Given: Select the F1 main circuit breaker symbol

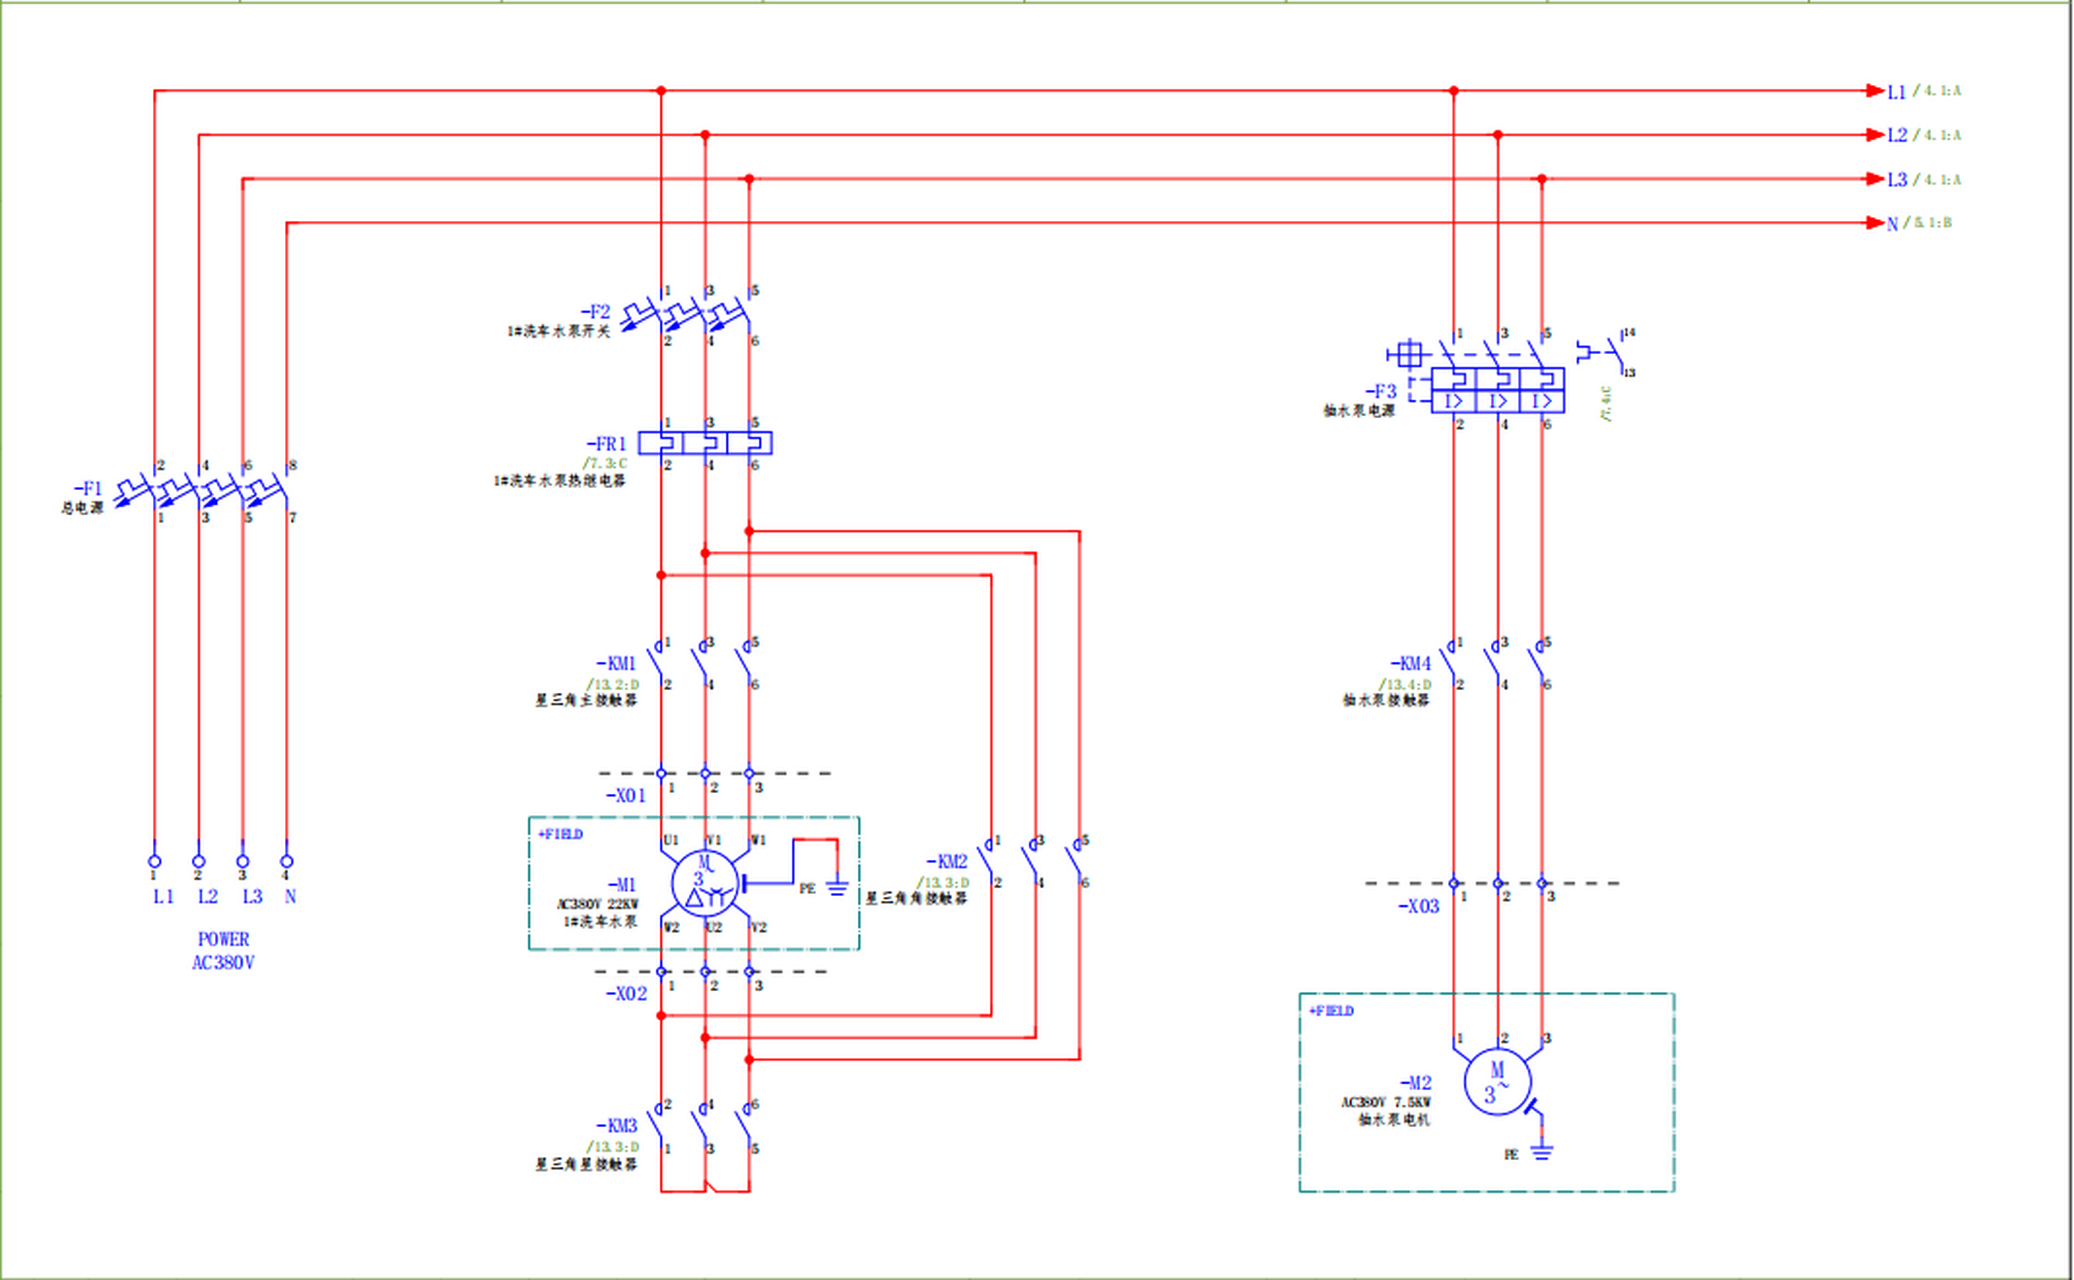Looking at the screenshot, I should pos(202,490).
